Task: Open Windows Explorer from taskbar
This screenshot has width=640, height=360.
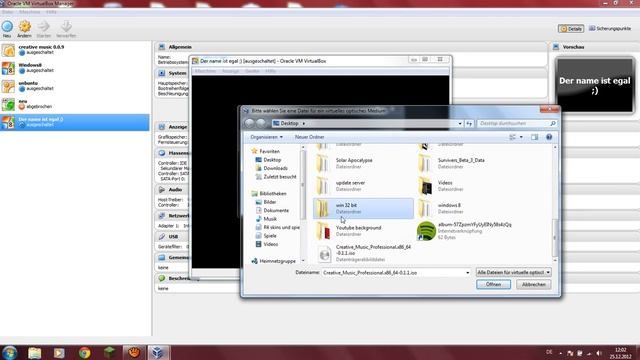Action: coord(35,353)
